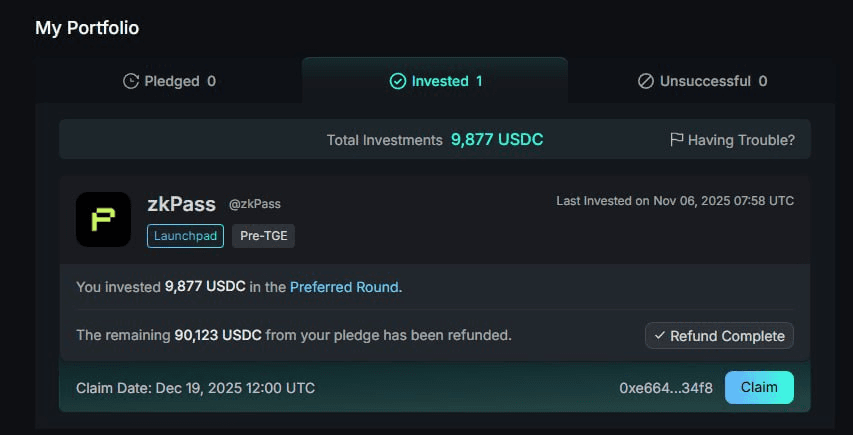Open the Having Trouble? help link
853x435 pixels.
point(741,140)
